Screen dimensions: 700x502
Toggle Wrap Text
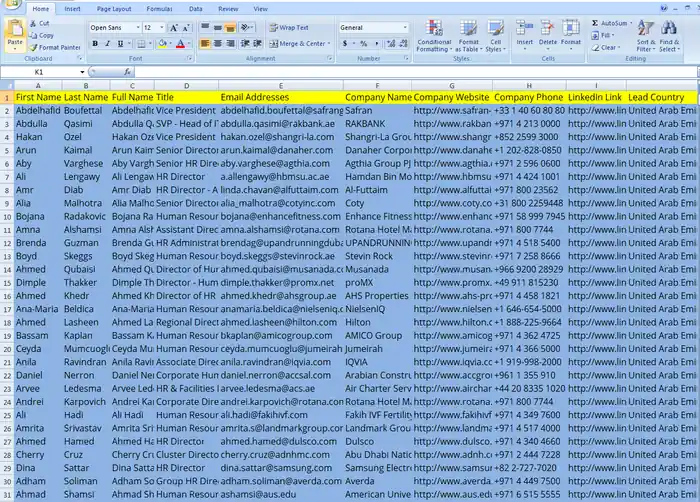point(289,28)
